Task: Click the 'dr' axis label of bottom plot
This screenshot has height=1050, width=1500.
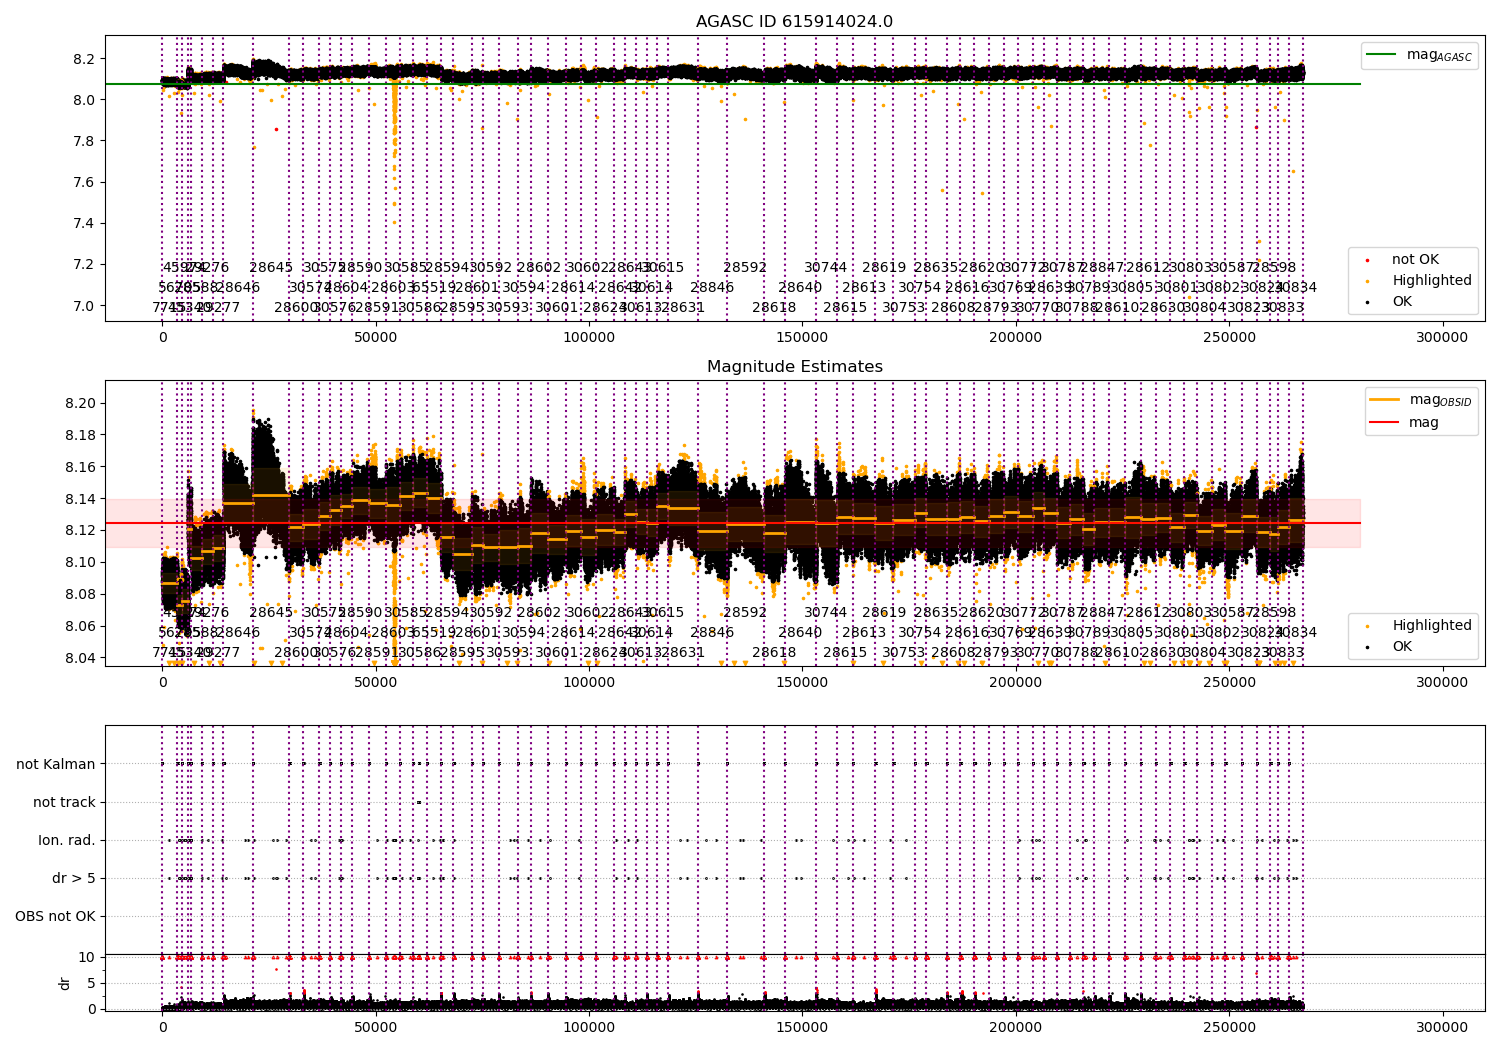Action: 65,983
